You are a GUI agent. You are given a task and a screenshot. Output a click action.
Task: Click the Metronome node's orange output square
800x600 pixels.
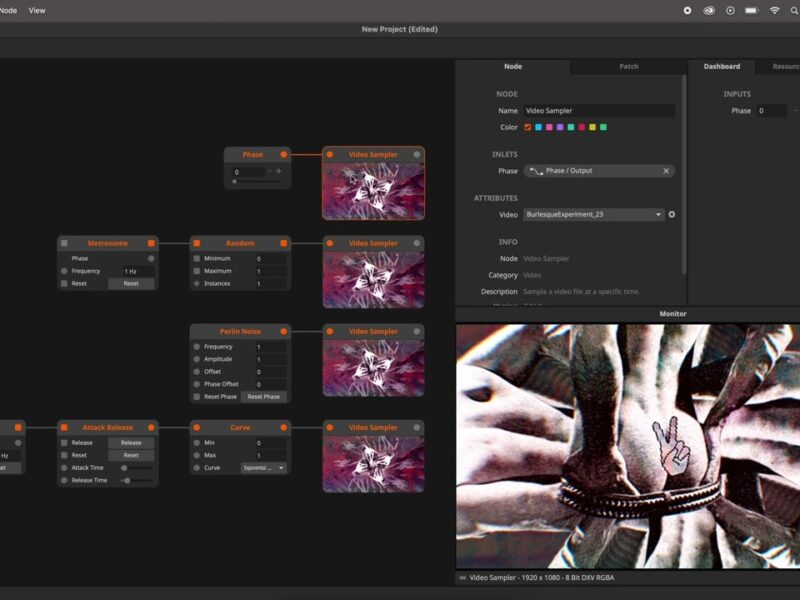151,243
